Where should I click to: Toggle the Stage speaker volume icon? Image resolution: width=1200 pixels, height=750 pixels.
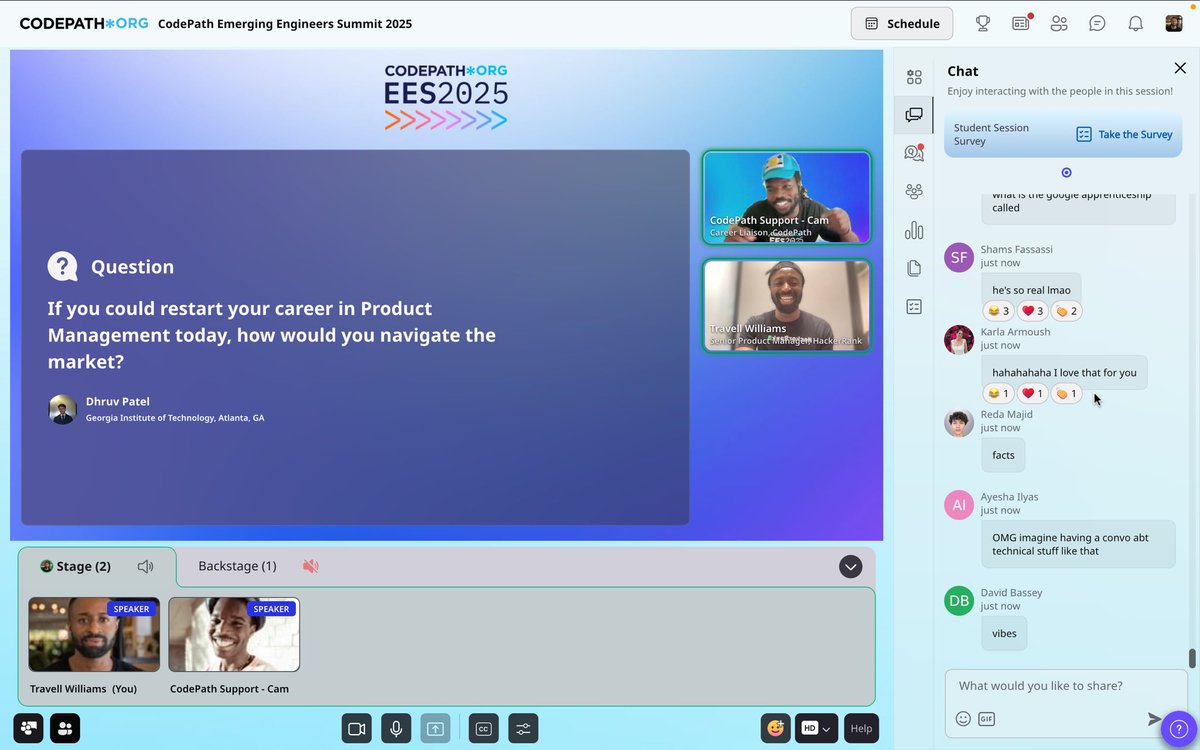[x=145, y=566]
